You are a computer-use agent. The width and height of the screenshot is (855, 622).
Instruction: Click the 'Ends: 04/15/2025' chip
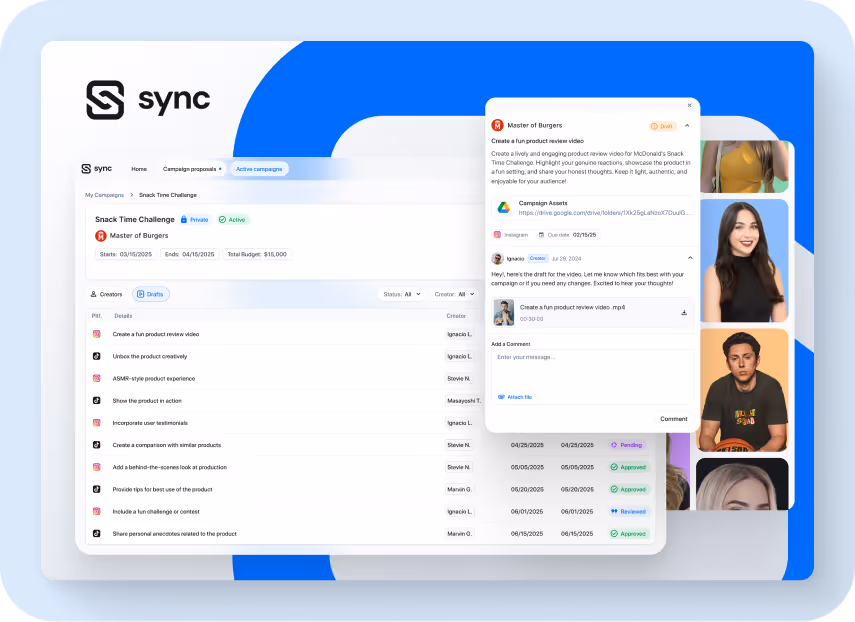[x=190, y=254]
